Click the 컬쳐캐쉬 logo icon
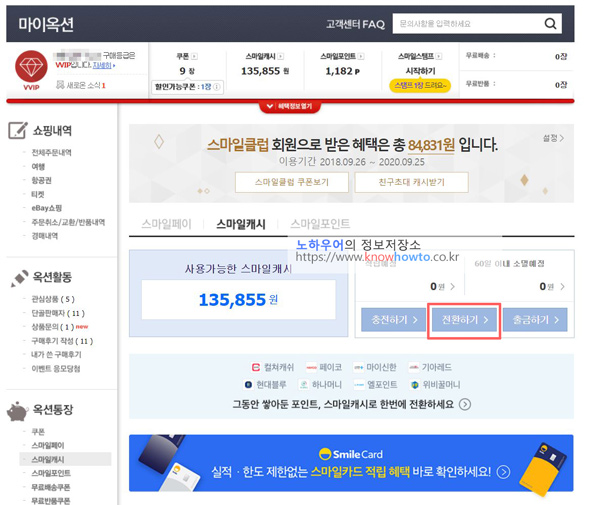600x505 pixels. tap(256, 367)
